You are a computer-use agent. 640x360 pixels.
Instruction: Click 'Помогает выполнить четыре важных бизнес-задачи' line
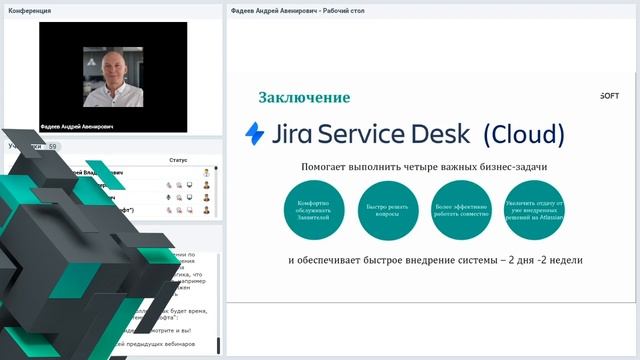click(x=424, y=167)
